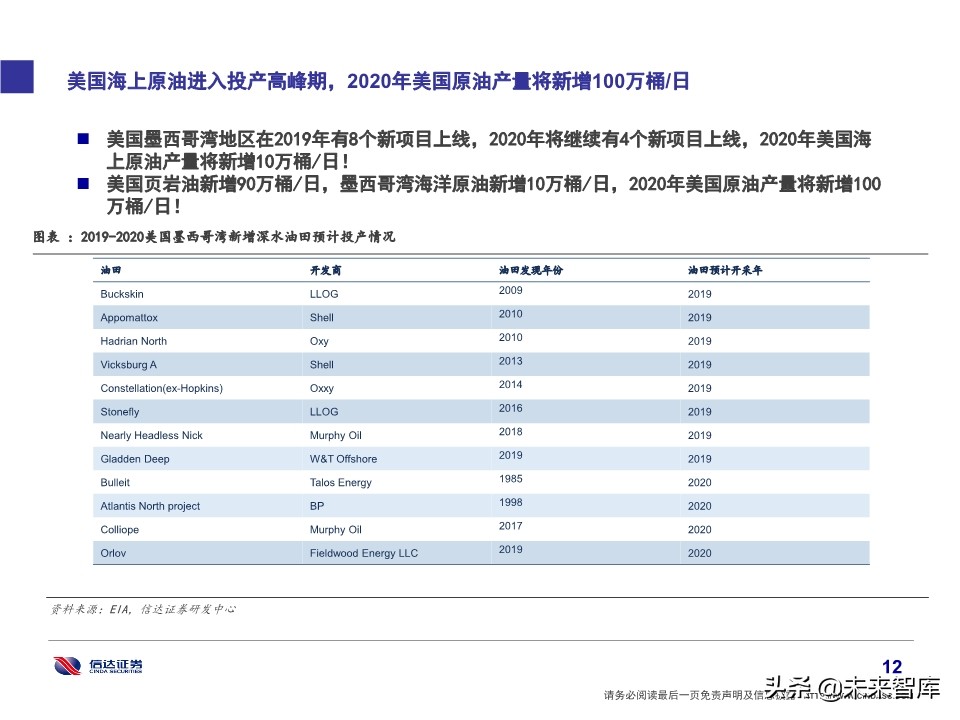Viewport: 960px width, 720px height.
Task: Click discovery year 2013 for Vicksburg A
Action: 511,361
